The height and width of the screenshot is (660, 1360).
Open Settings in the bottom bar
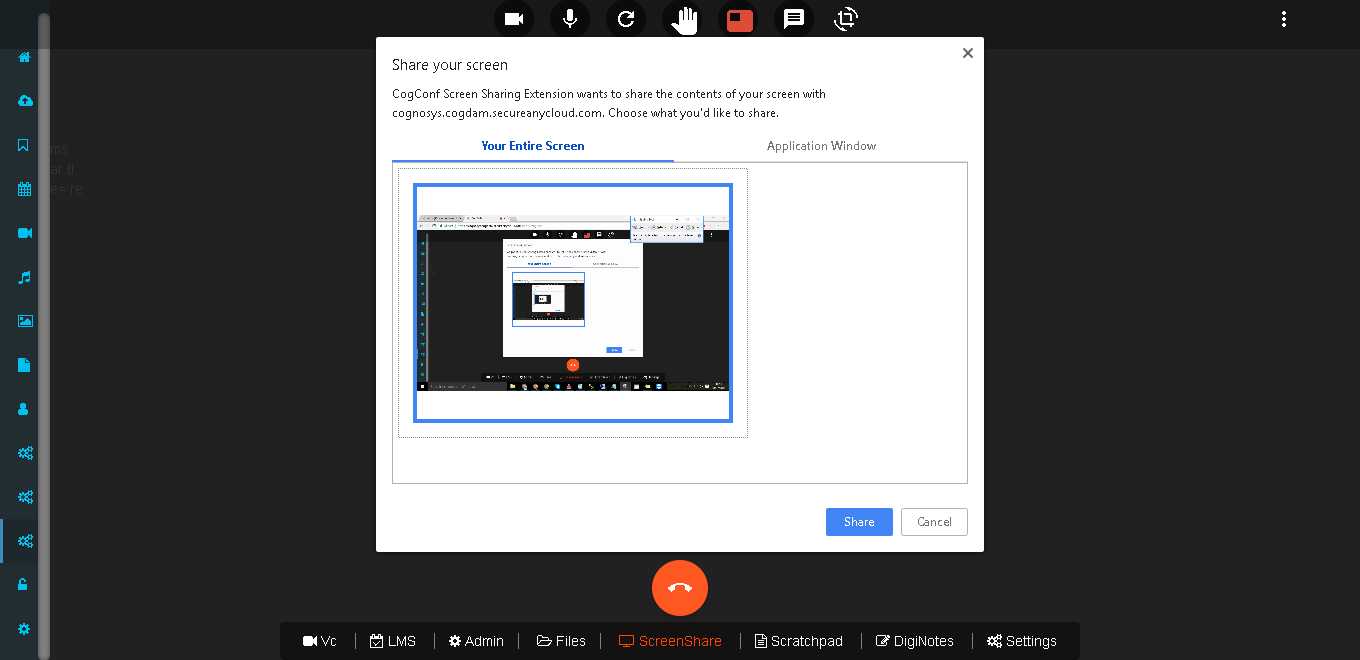tap(1021, 641)
